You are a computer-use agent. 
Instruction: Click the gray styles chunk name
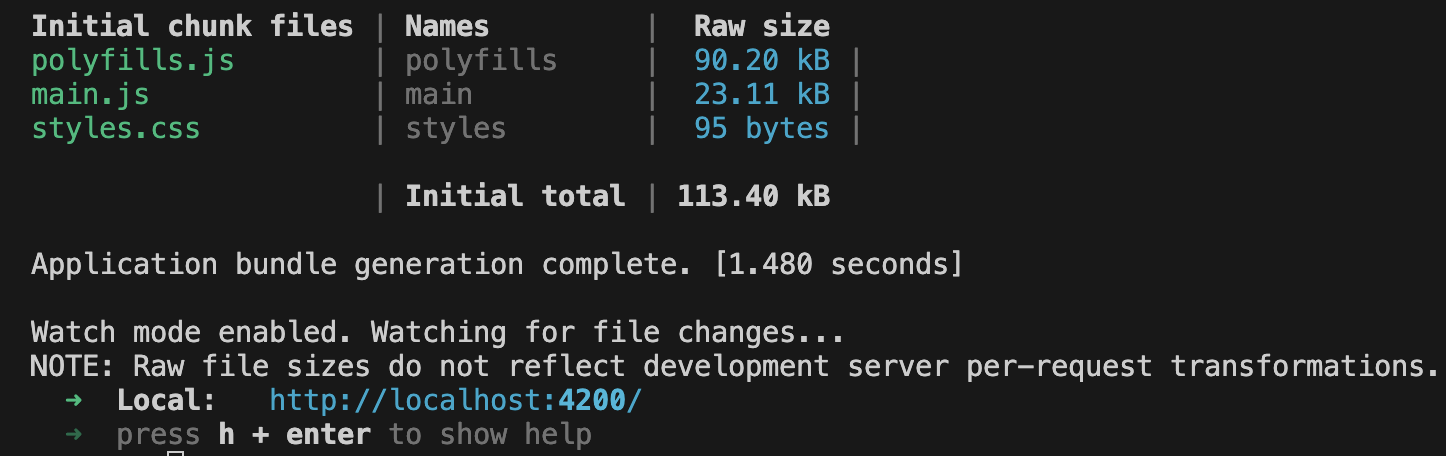[455, 129]
